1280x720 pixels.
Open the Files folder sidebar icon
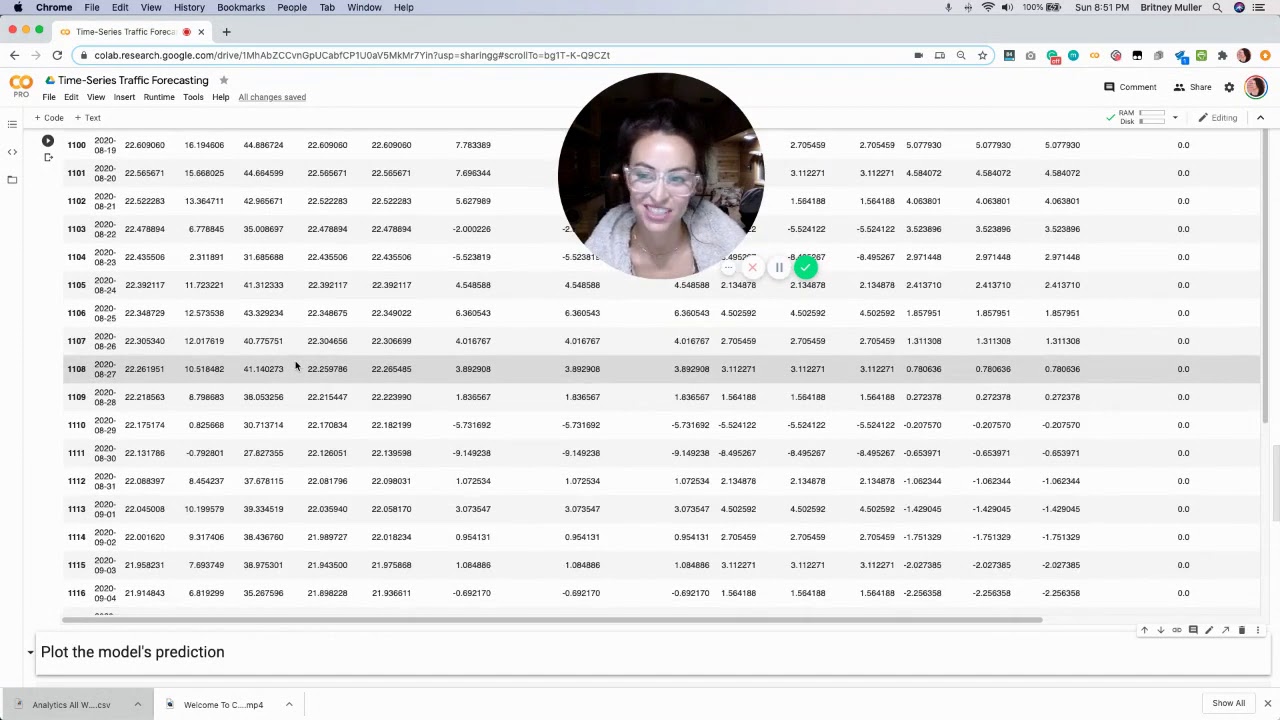pos(12,180)
